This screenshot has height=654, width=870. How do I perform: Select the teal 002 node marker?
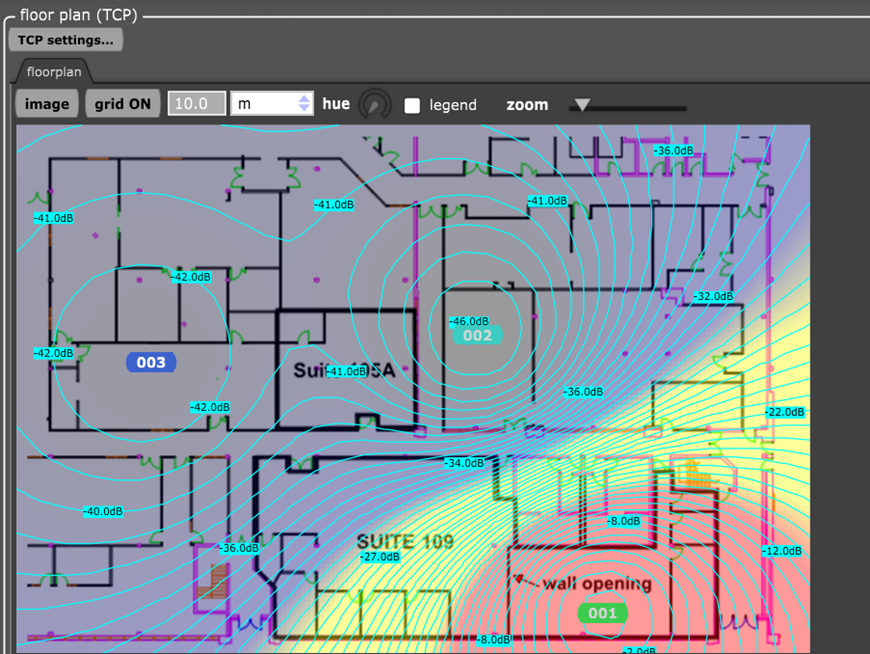point(477,335)
